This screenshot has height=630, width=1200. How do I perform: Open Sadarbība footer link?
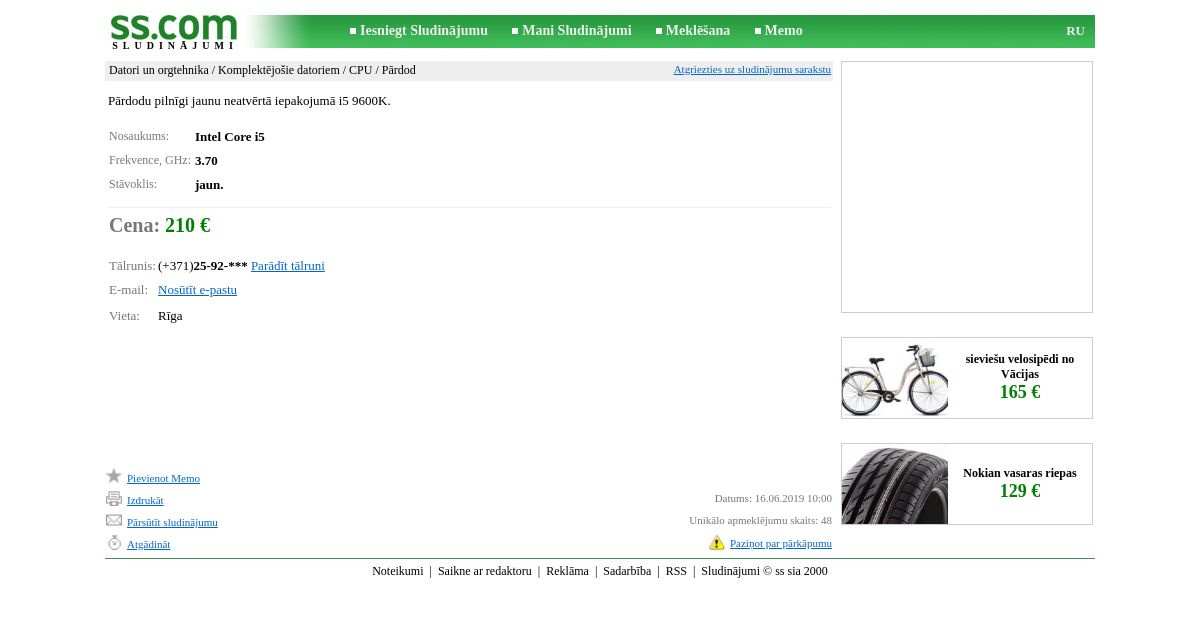(627, 572)
